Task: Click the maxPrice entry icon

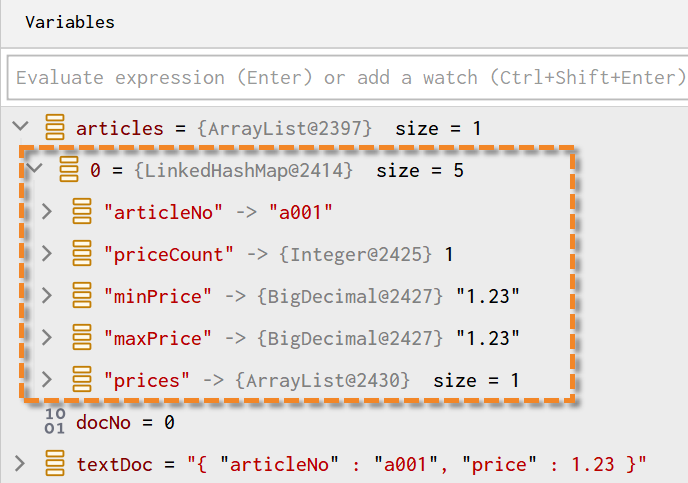Action: pyautogui.click(x=82, y=337)
